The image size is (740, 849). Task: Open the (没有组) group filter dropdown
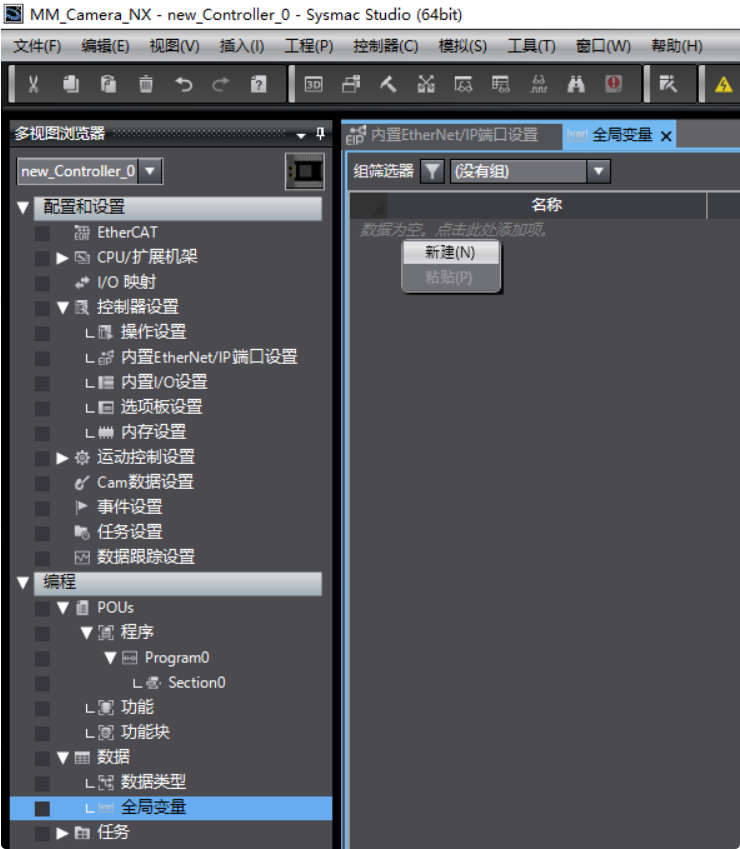pyautogui.click(x=598, y=172)
